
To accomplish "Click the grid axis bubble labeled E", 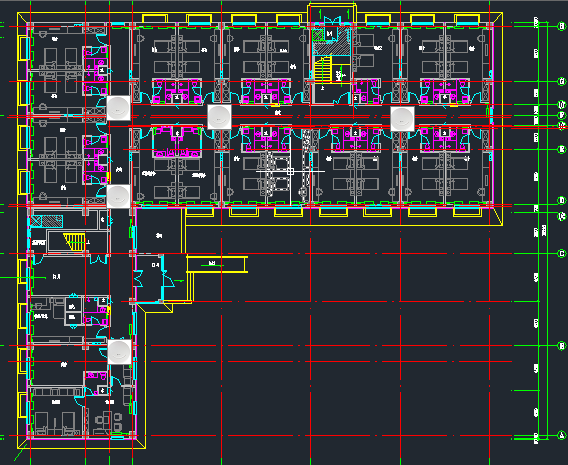I will pos(562,149).
